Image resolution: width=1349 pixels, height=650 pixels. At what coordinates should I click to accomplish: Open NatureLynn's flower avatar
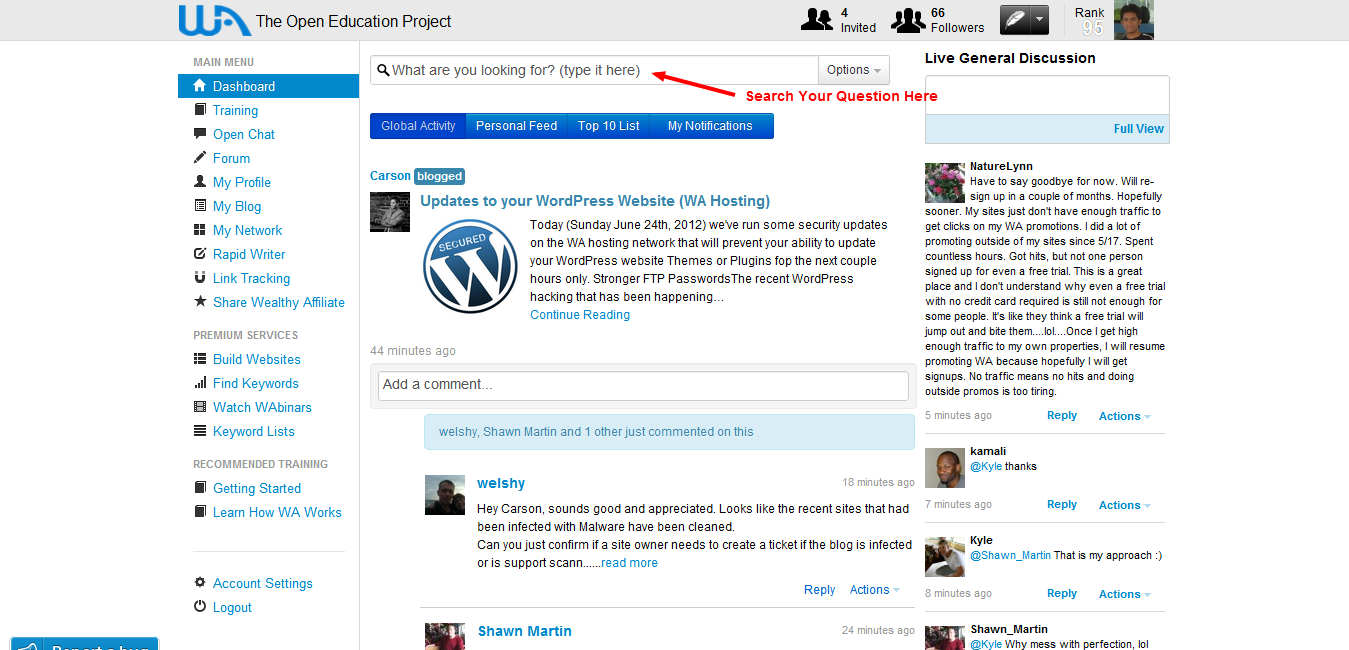click(x=945, y=183)
